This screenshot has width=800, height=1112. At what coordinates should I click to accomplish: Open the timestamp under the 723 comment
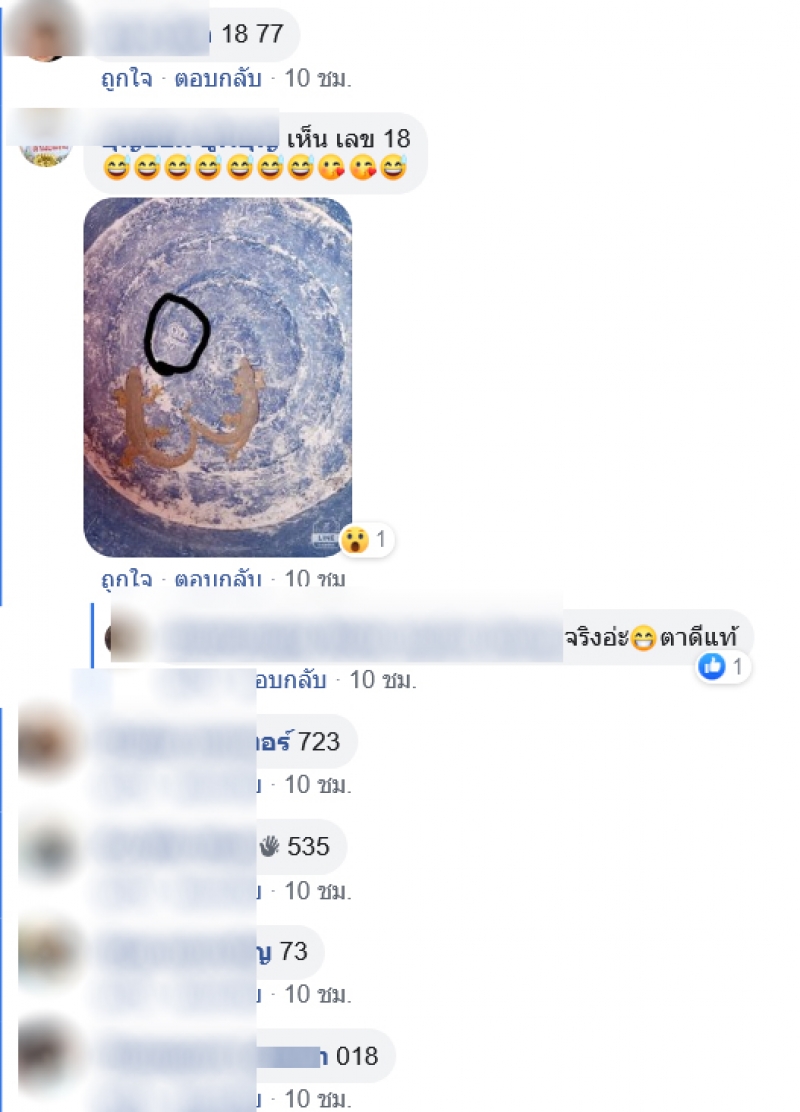(x=318, y=784)
